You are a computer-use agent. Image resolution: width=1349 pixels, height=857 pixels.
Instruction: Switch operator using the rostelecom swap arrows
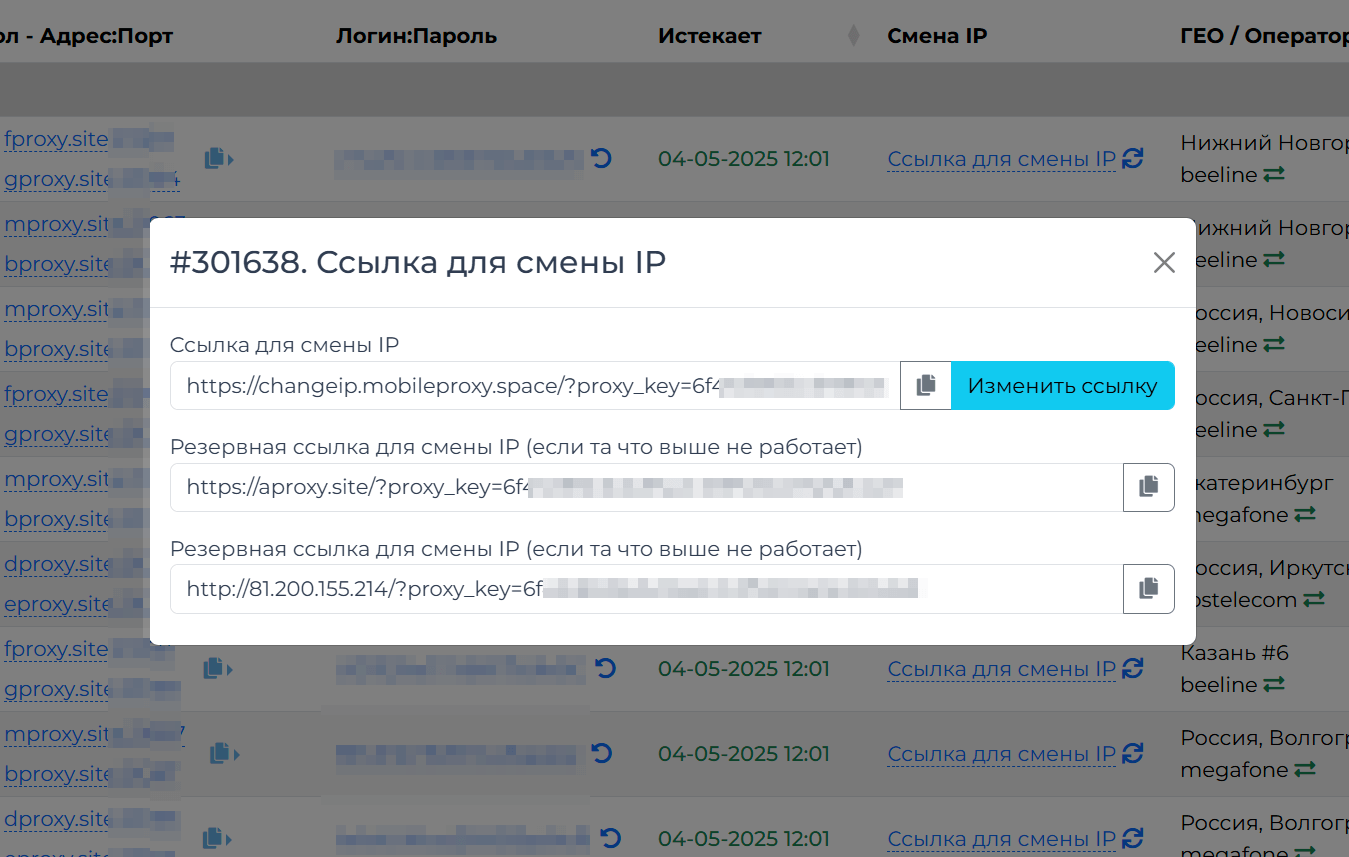click(1313, 600)
